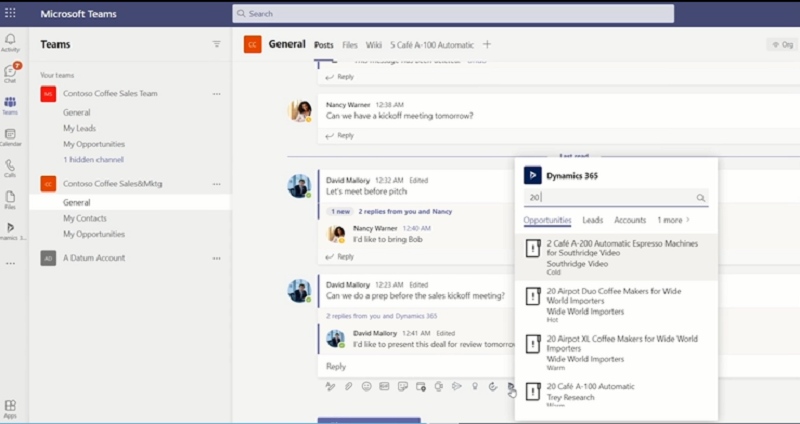
Task: Open more options for Contoso Coffee Sales&Mktg
Action: 217,184
